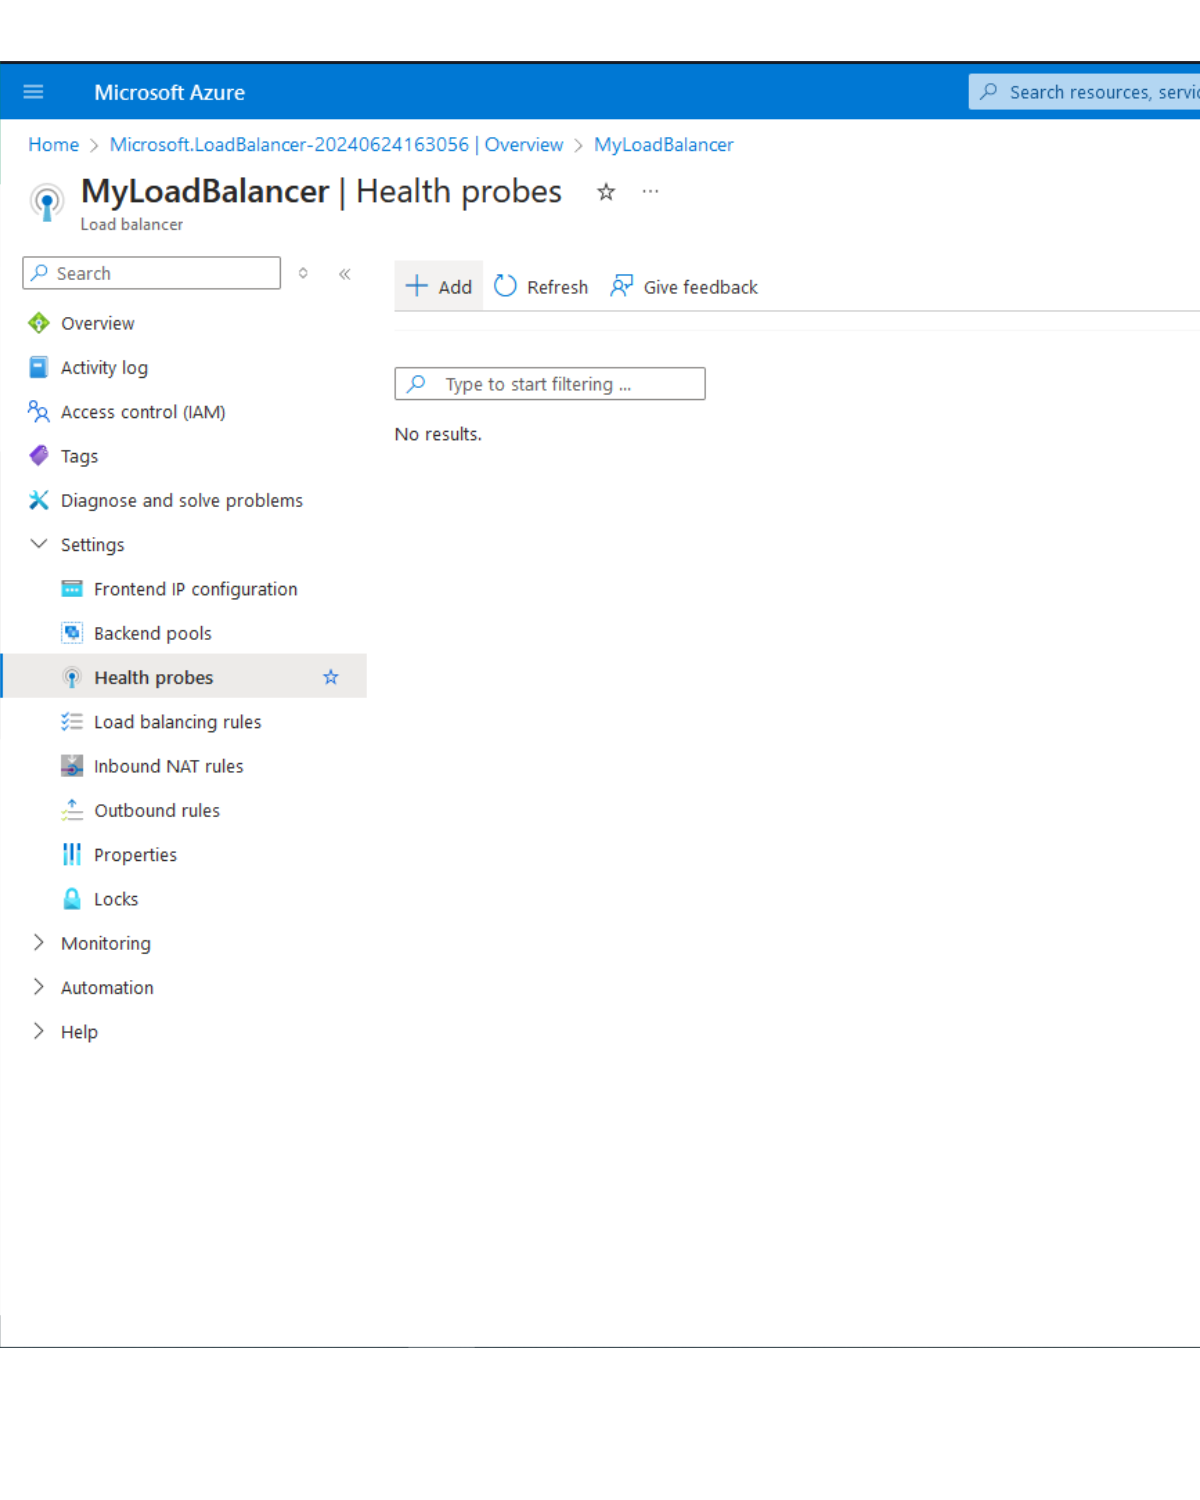Refresh the health probes list
1200x1500 pixels.
(x=541, y=287)
